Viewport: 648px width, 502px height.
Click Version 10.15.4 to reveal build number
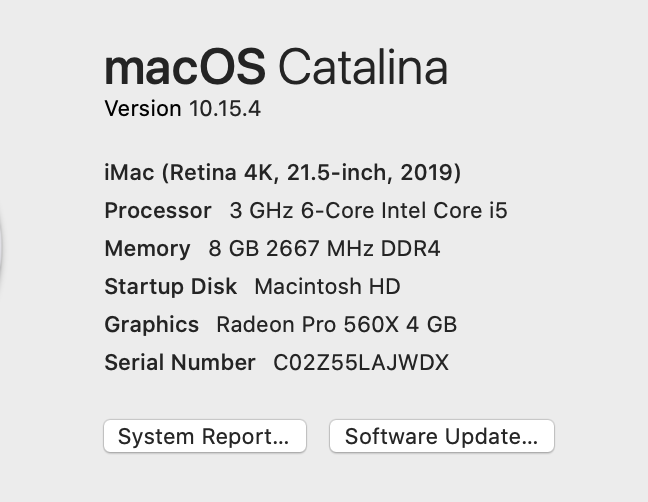(x=183, y=109)
